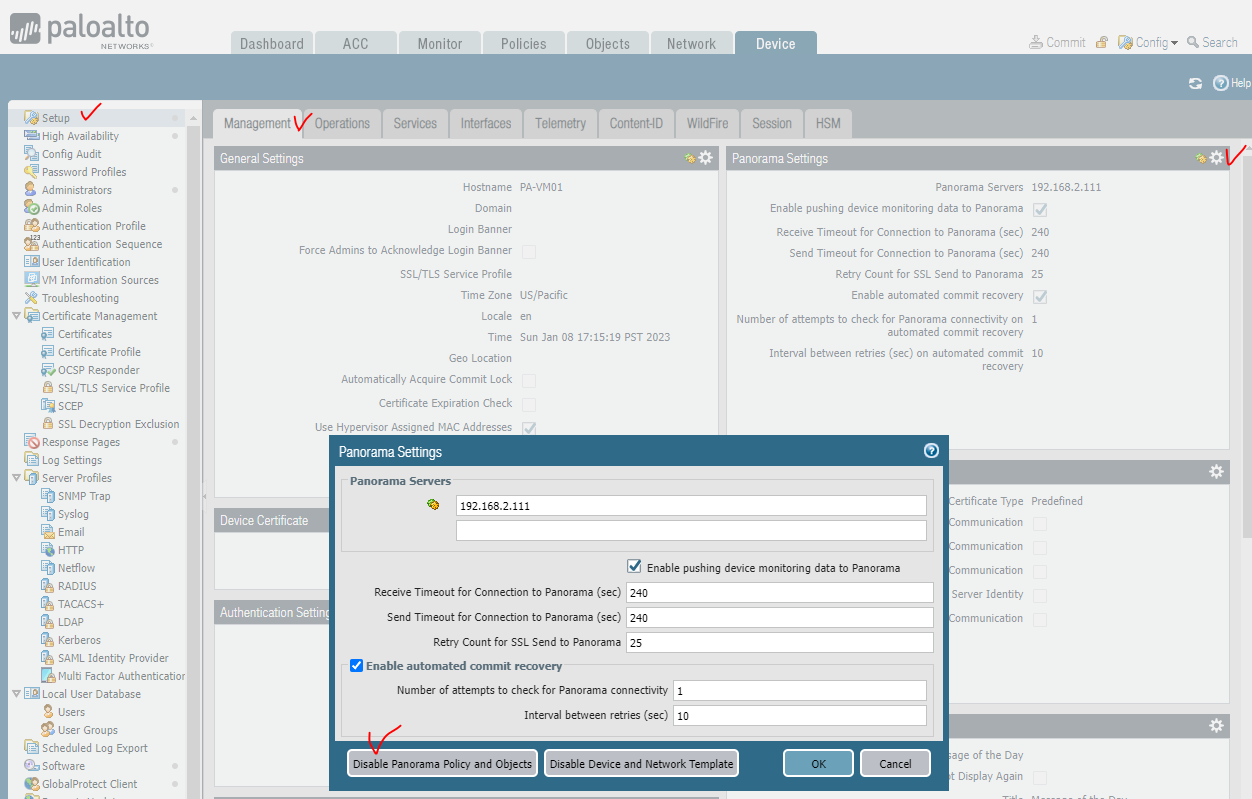Open Log Settings
Viewport: 1252px width, 799px height.
[71, 460]
